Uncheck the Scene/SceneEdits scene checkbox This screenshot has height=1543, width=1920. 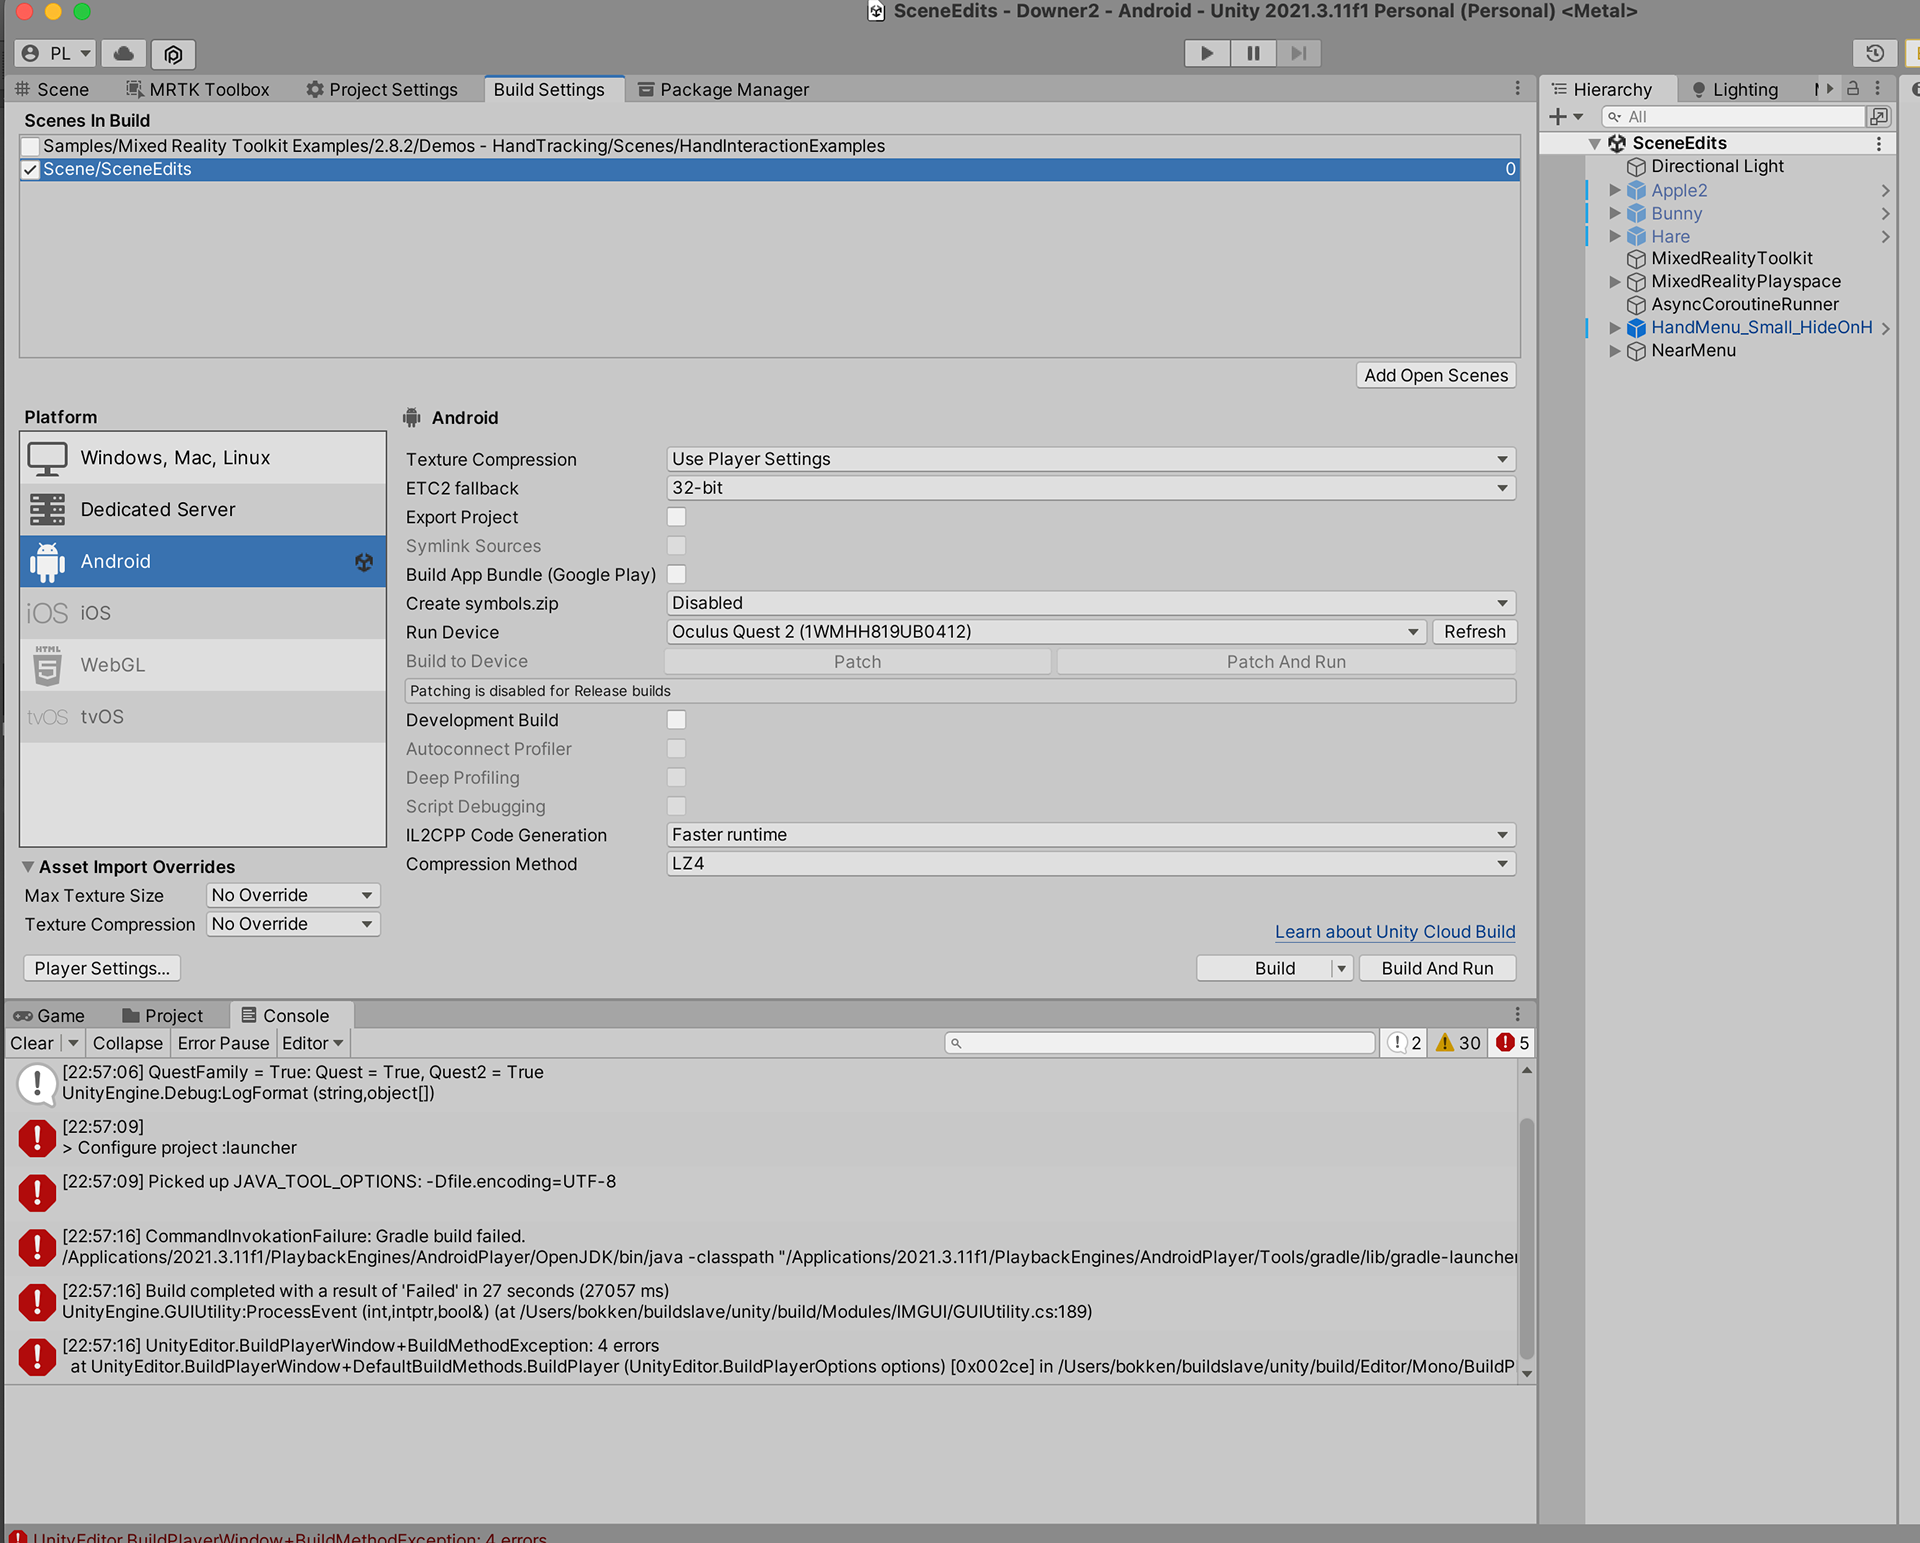pyautogui.click(x=30, y=169)
